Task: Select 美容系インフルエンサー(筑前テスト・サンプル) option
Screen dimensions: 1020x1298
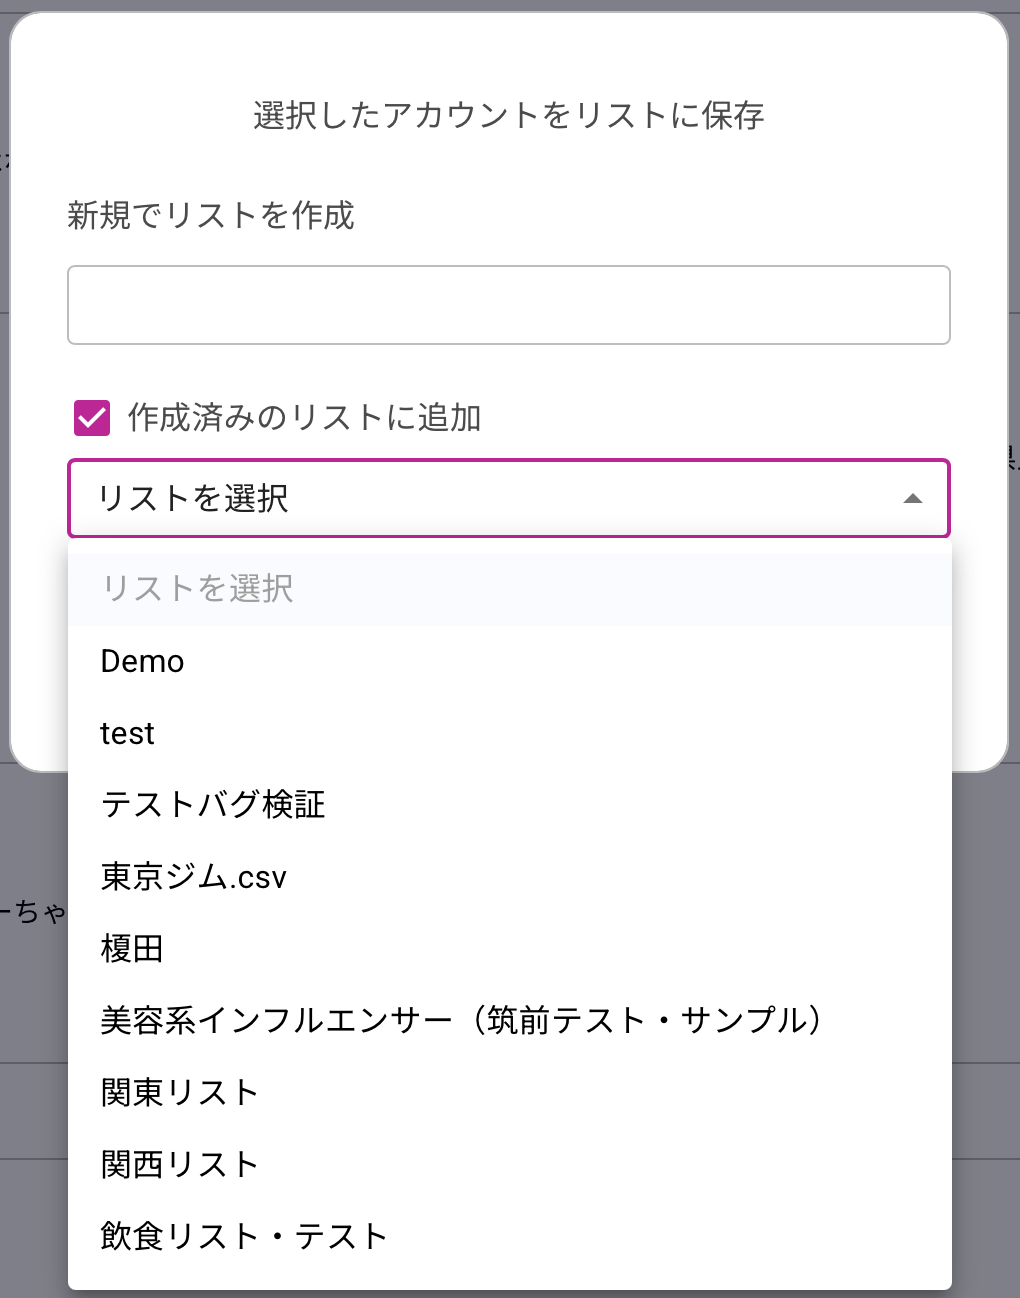Action: [x=460, y=1021]
